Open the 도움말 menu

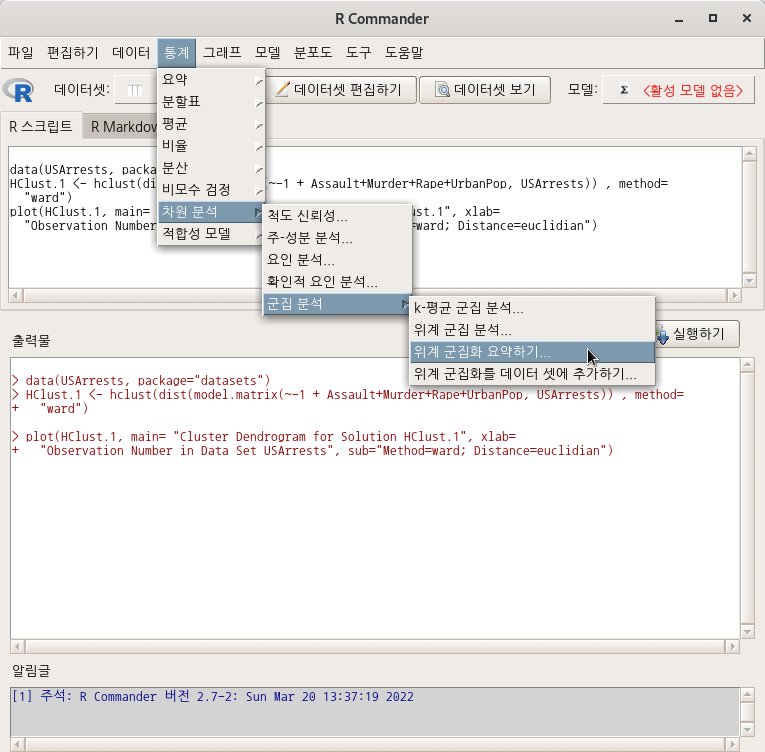403,53
